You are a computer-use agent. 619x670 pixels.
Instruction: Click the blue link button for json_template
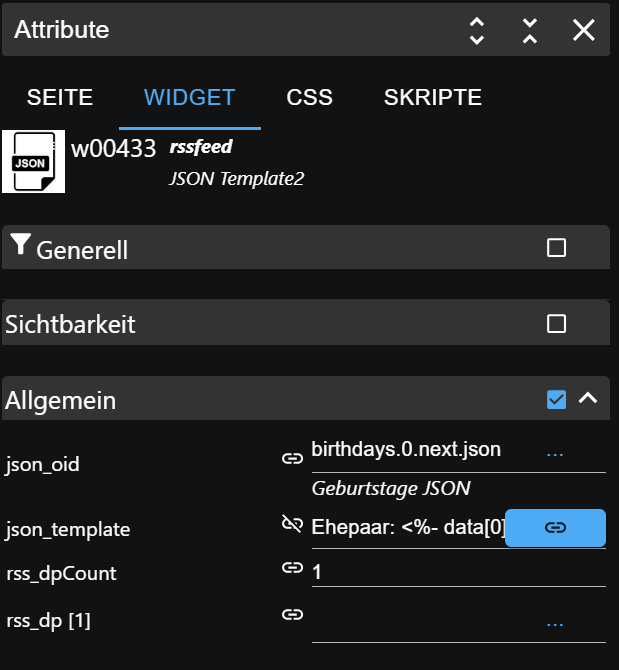pyautogui.click(x=555, y=528)
